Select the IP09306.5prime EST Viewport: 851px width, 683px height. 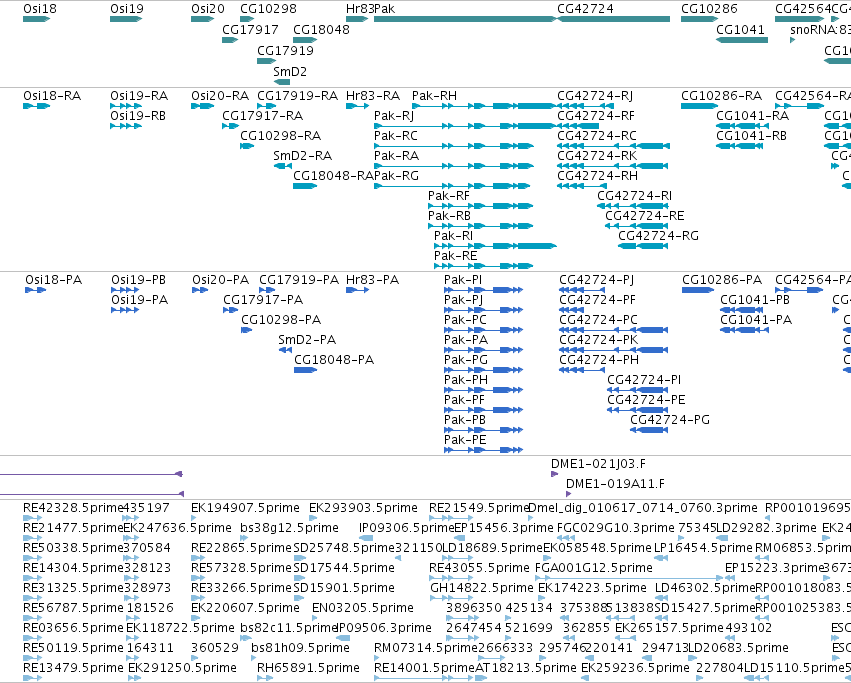[366, 538]
